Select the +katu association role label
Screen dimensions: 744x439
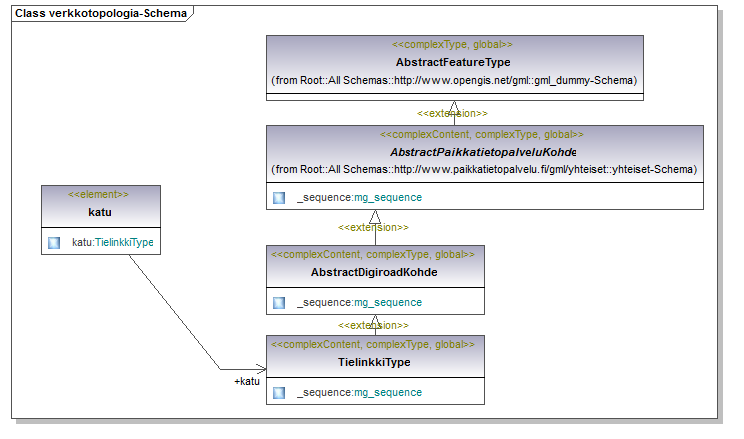pyautogui.click(x=246, y=381)
